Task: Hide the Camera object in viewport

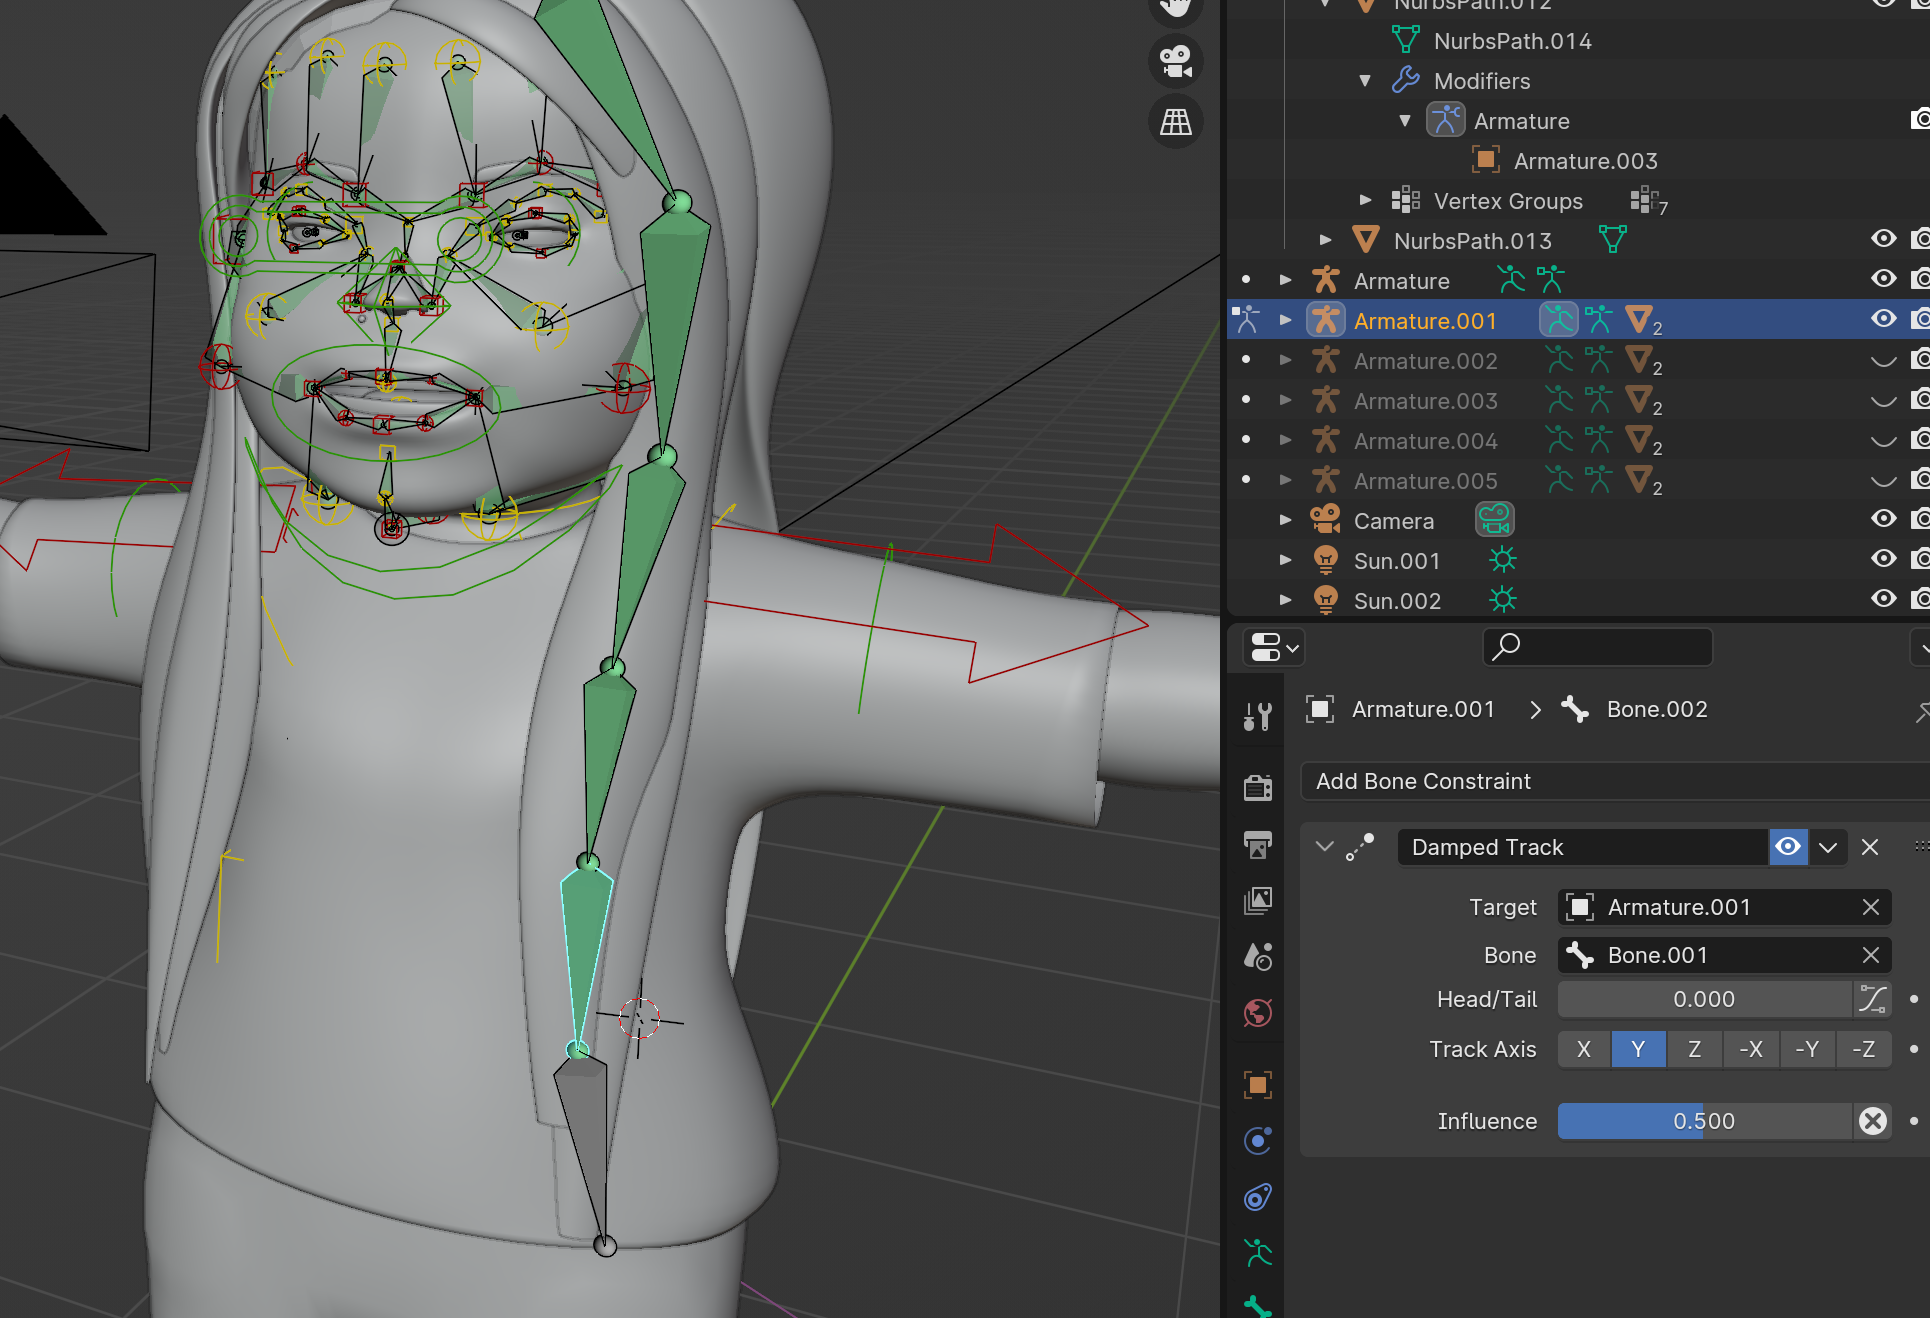Action: tap(1883, 519)
